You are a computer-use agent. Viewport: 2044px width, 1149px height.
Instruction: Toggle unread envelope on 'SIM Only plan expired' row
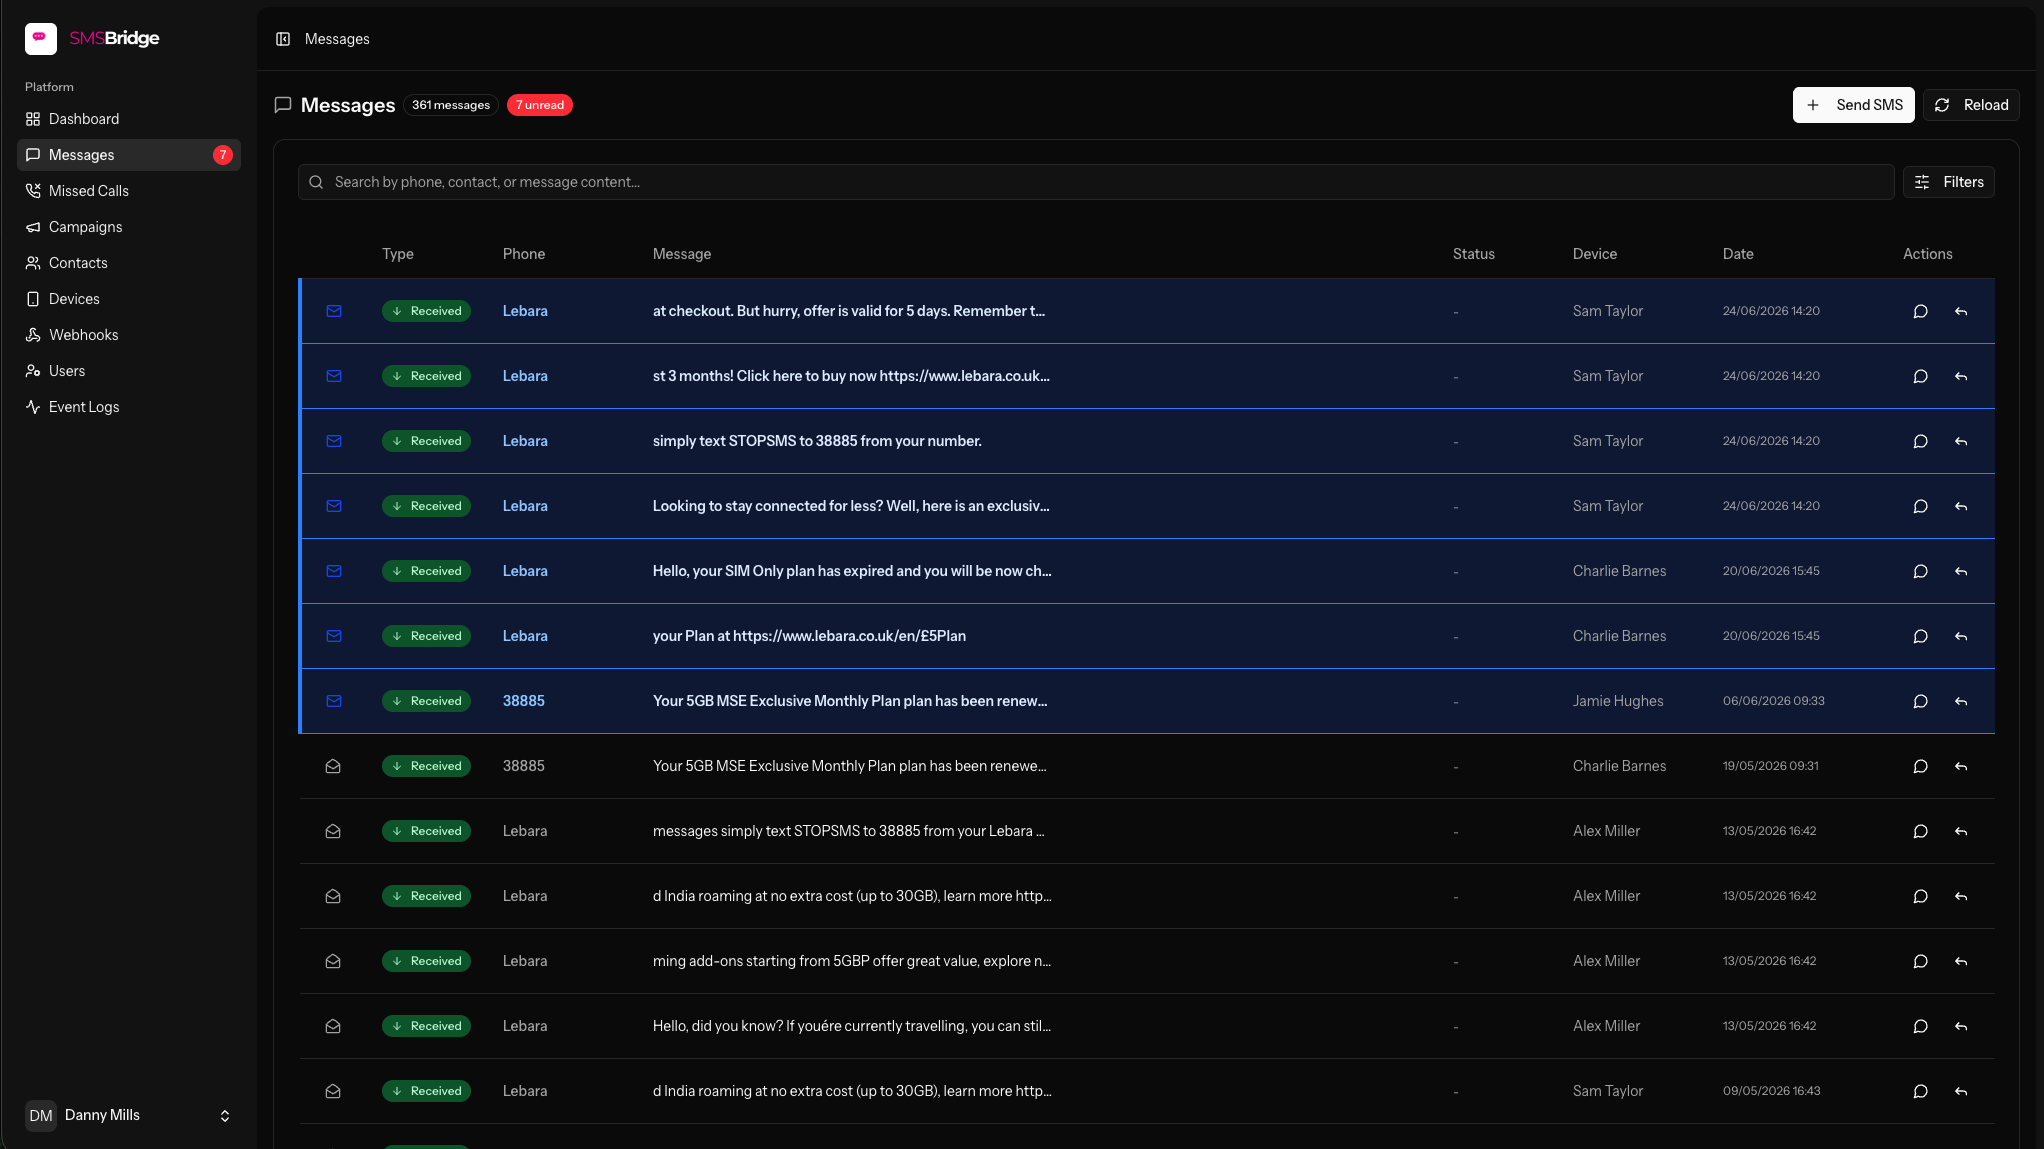(334, 571)
